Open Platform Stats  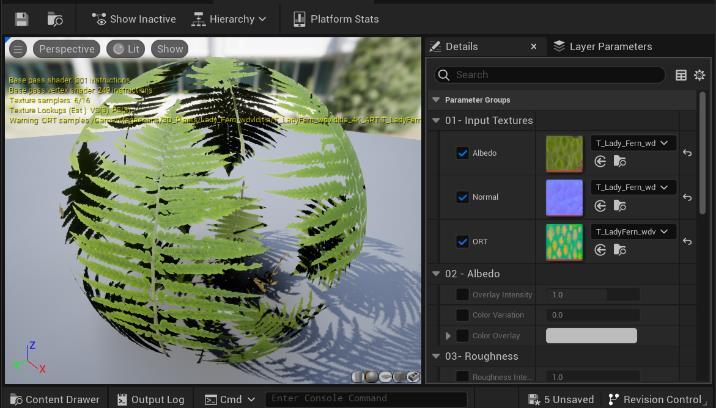click(336, 19)
